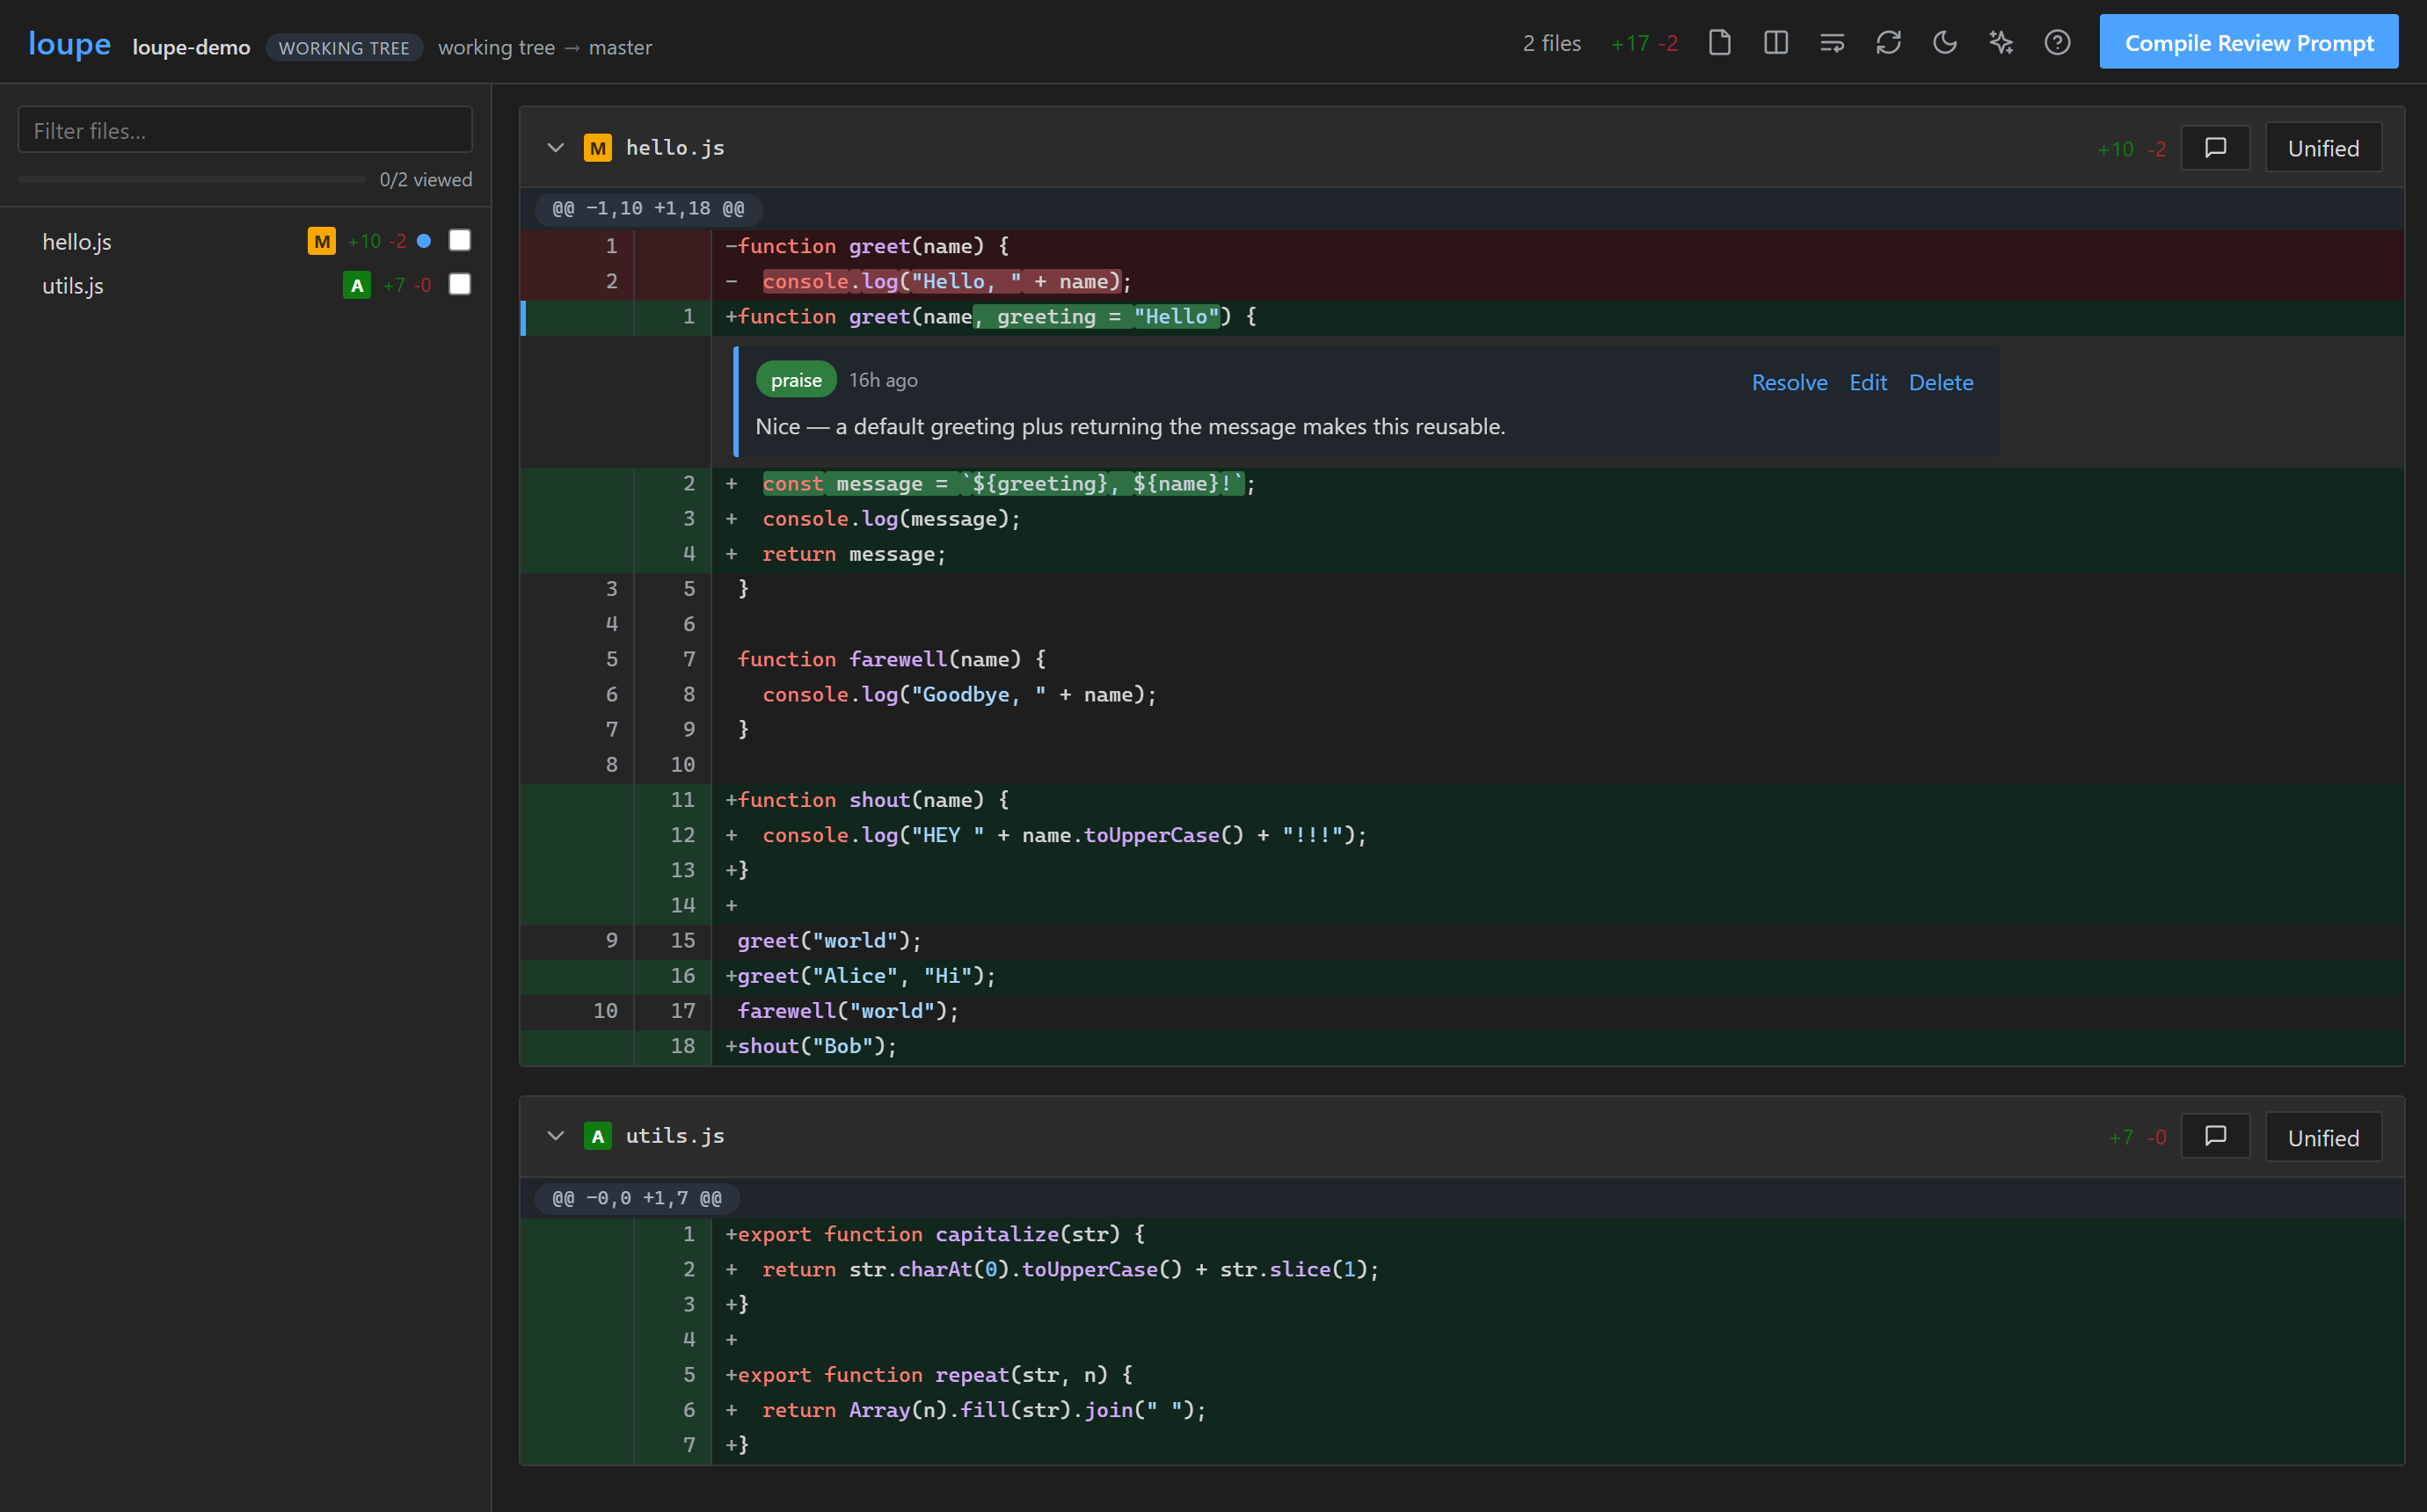Click the refresh diff icon
Screen dimensions: 2427x1512
coord(1888,42)
